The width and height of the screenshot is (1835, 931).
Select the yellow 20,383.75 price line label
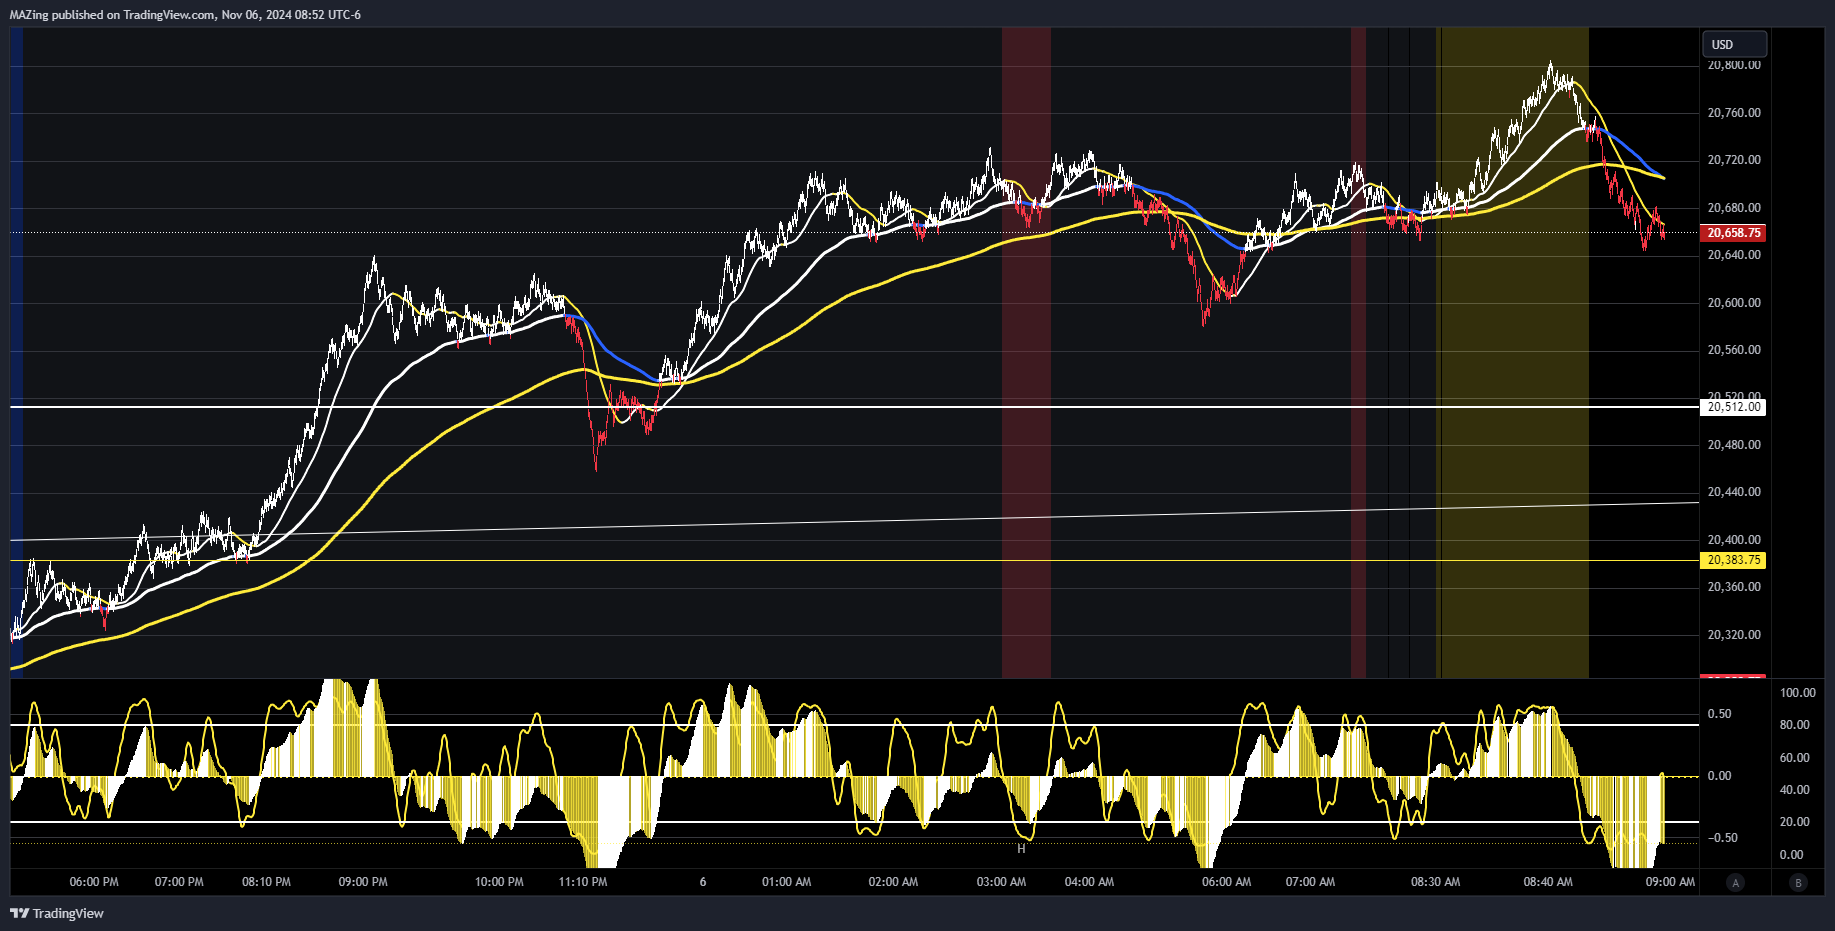point(1733,561)
